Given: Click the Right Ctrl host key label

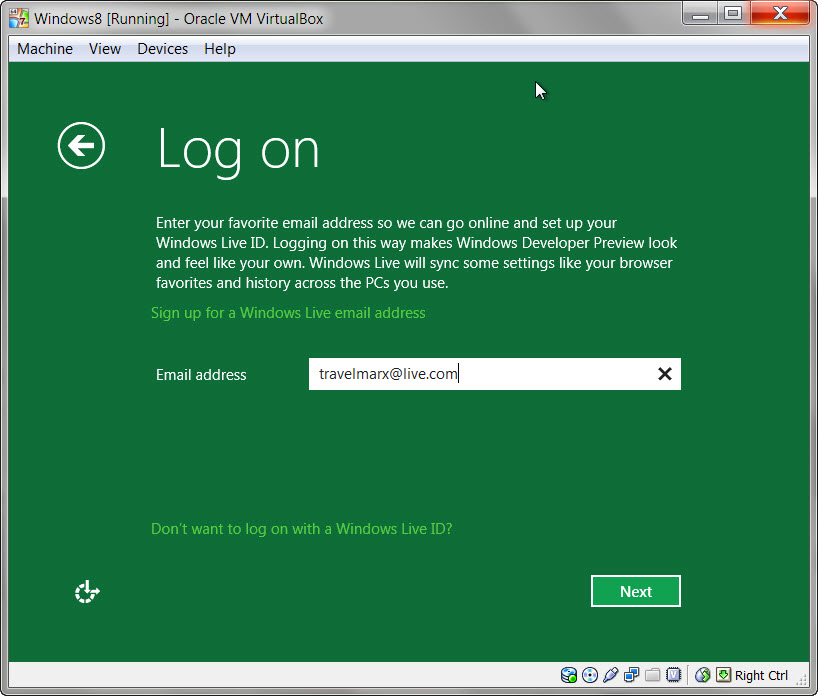Looking at the screenshot, I should [761, 676].
